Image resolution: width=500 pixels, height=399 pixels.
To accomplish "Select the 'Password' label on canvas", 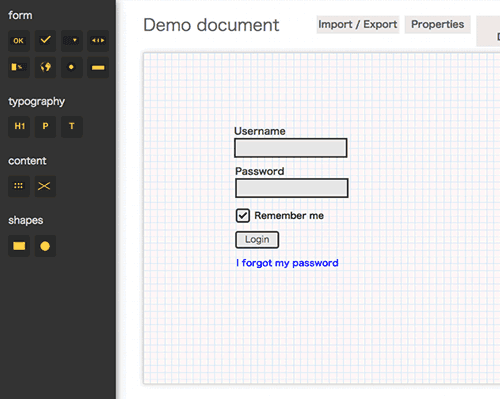I will point(260,171).
